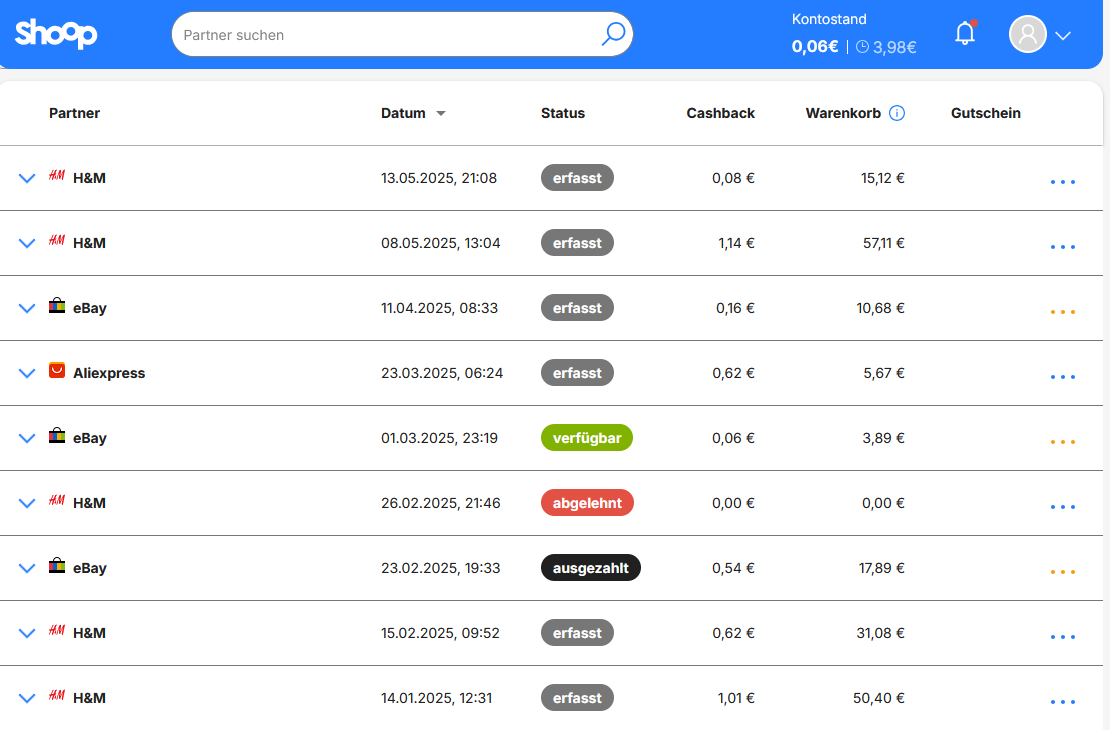
Task: Click the Warenkorb value 17,89 €
Action: [x=881, y=568]
